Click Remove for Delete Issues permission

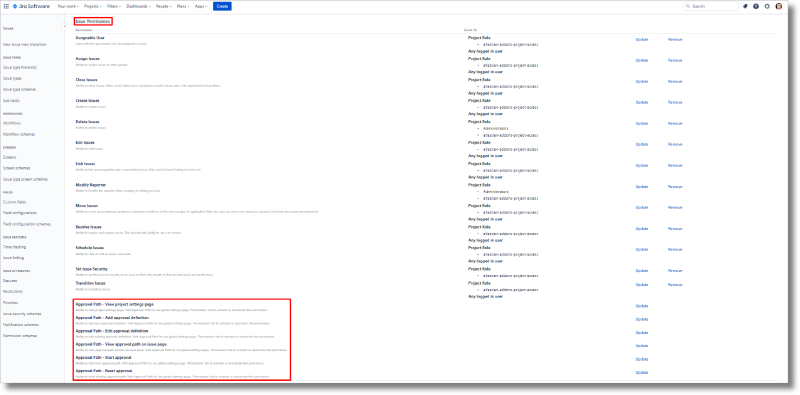pyautogui.click(x=675, y=124)
